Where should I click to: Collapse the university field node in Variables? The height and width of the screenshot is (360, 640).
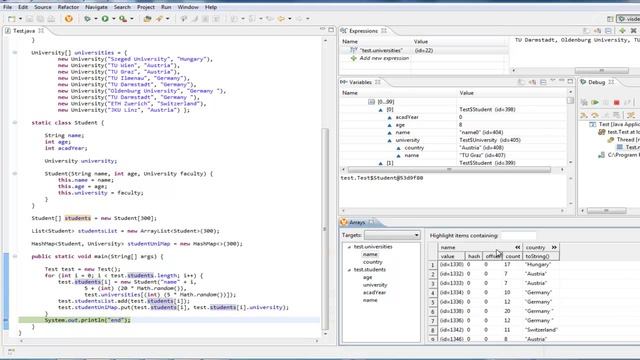[389, 140]
